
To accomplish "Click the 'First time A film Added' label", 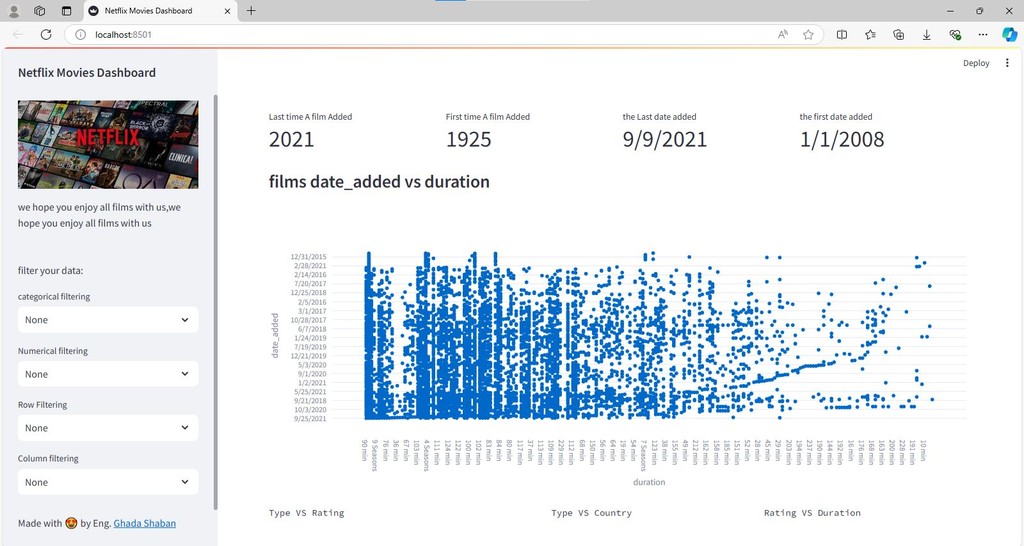I will (488, 117).
